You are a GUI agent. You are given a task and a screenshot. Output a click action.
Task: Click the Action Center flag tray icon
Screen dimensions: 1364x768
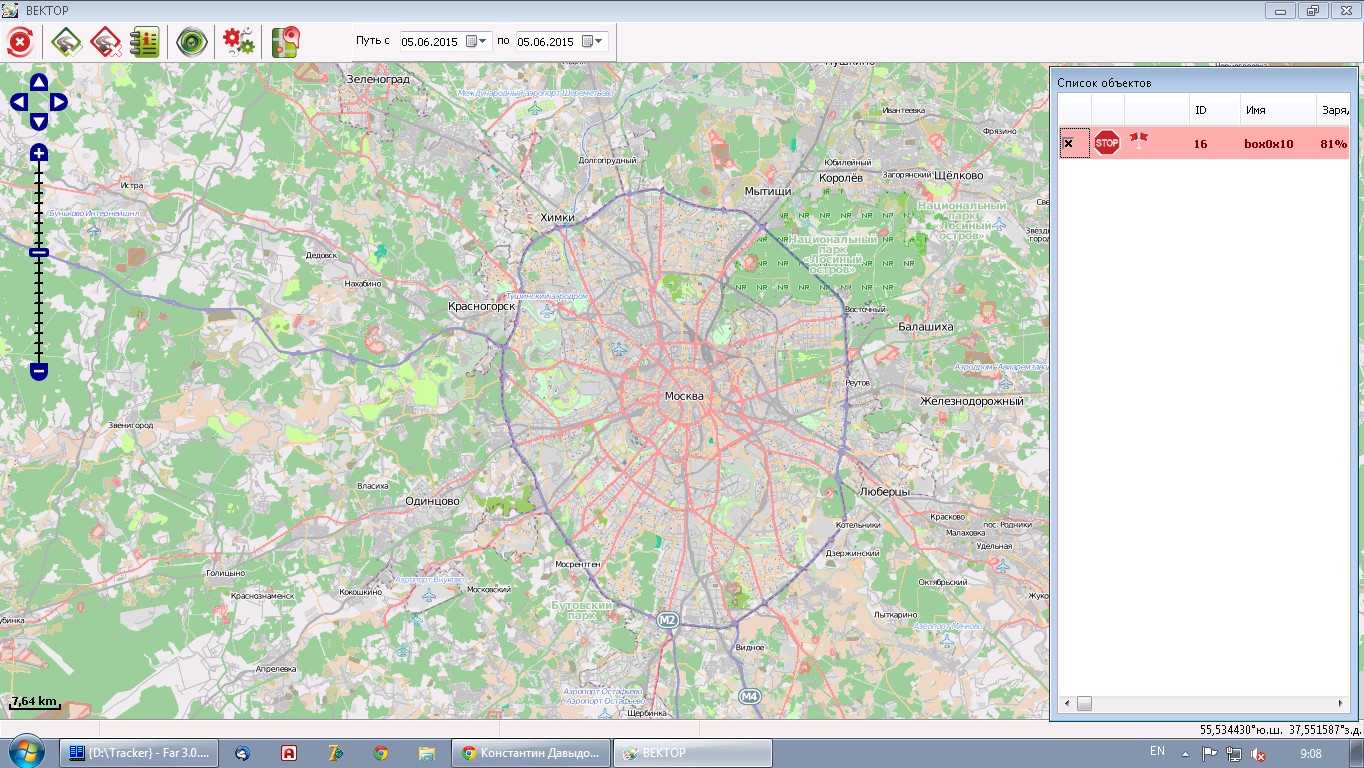pos(1209,754)
